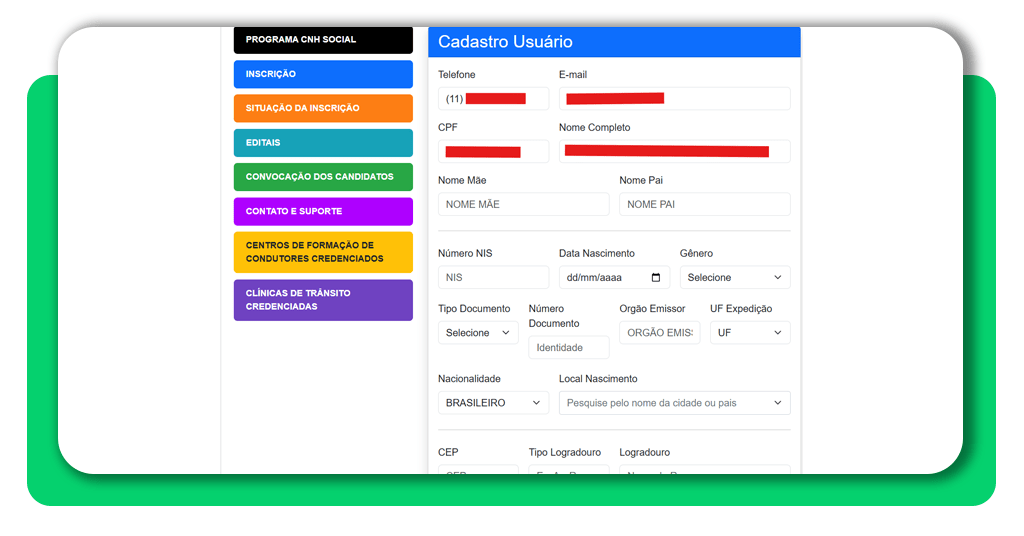Focus the Nome Pai text field
Viewport: 1024px width, 536px height.
tap(704, 204)
